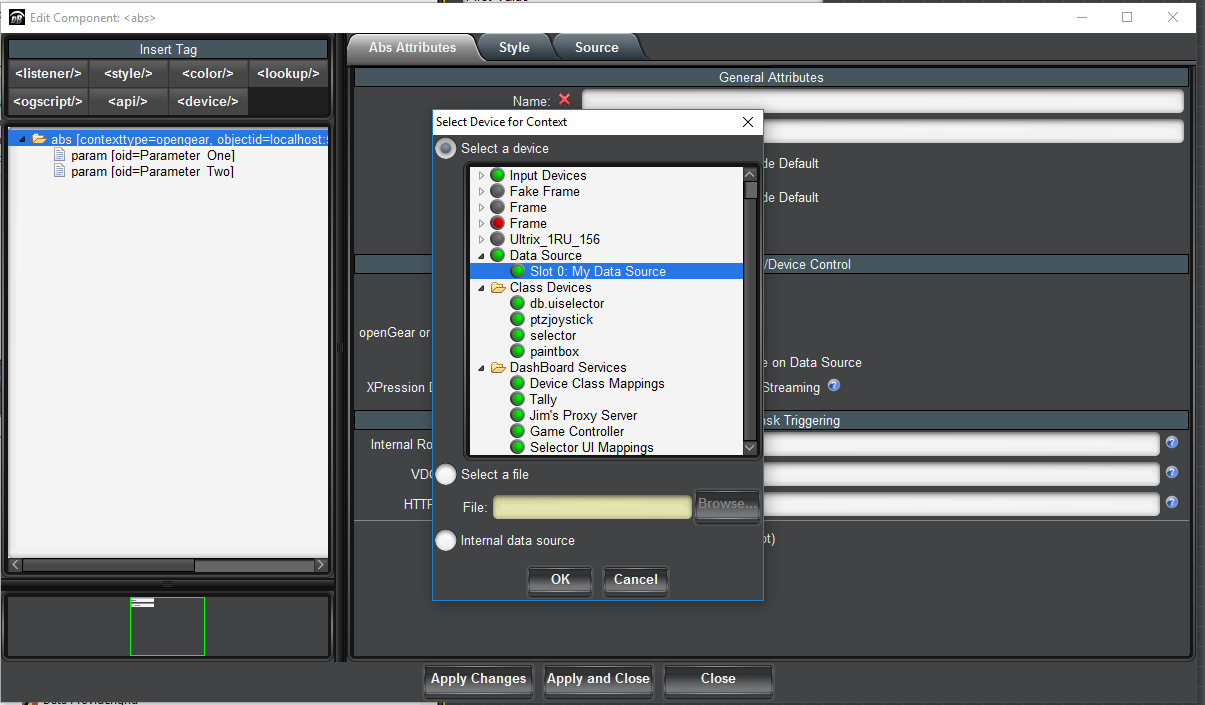Click the green status icon beside Input Devices
Image resolution: width=1205 pixels, height=705 pixels.
tap(497, 175)
